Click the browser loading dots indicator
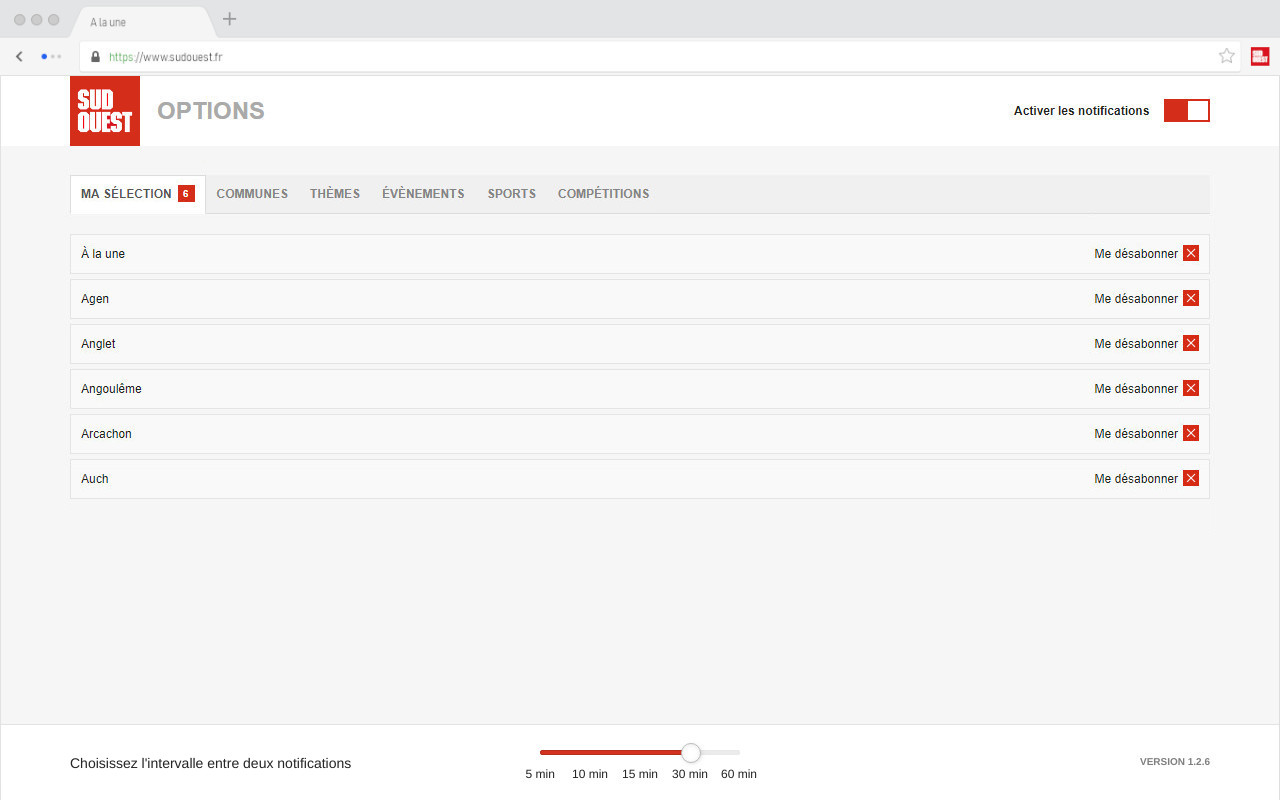The width and height of the screenshot is (1280, 800). pyautogui.click(x=51, y=57)
